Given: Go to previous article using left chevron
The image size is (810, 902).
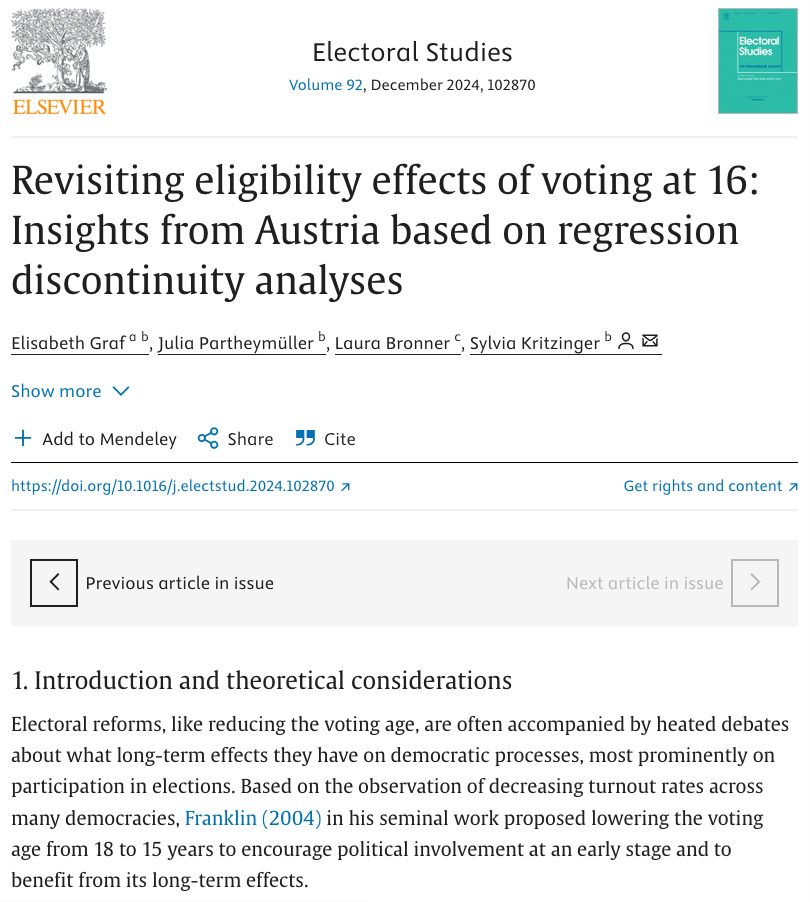Looking at the screenshot, I should click(x=55, y=583).
